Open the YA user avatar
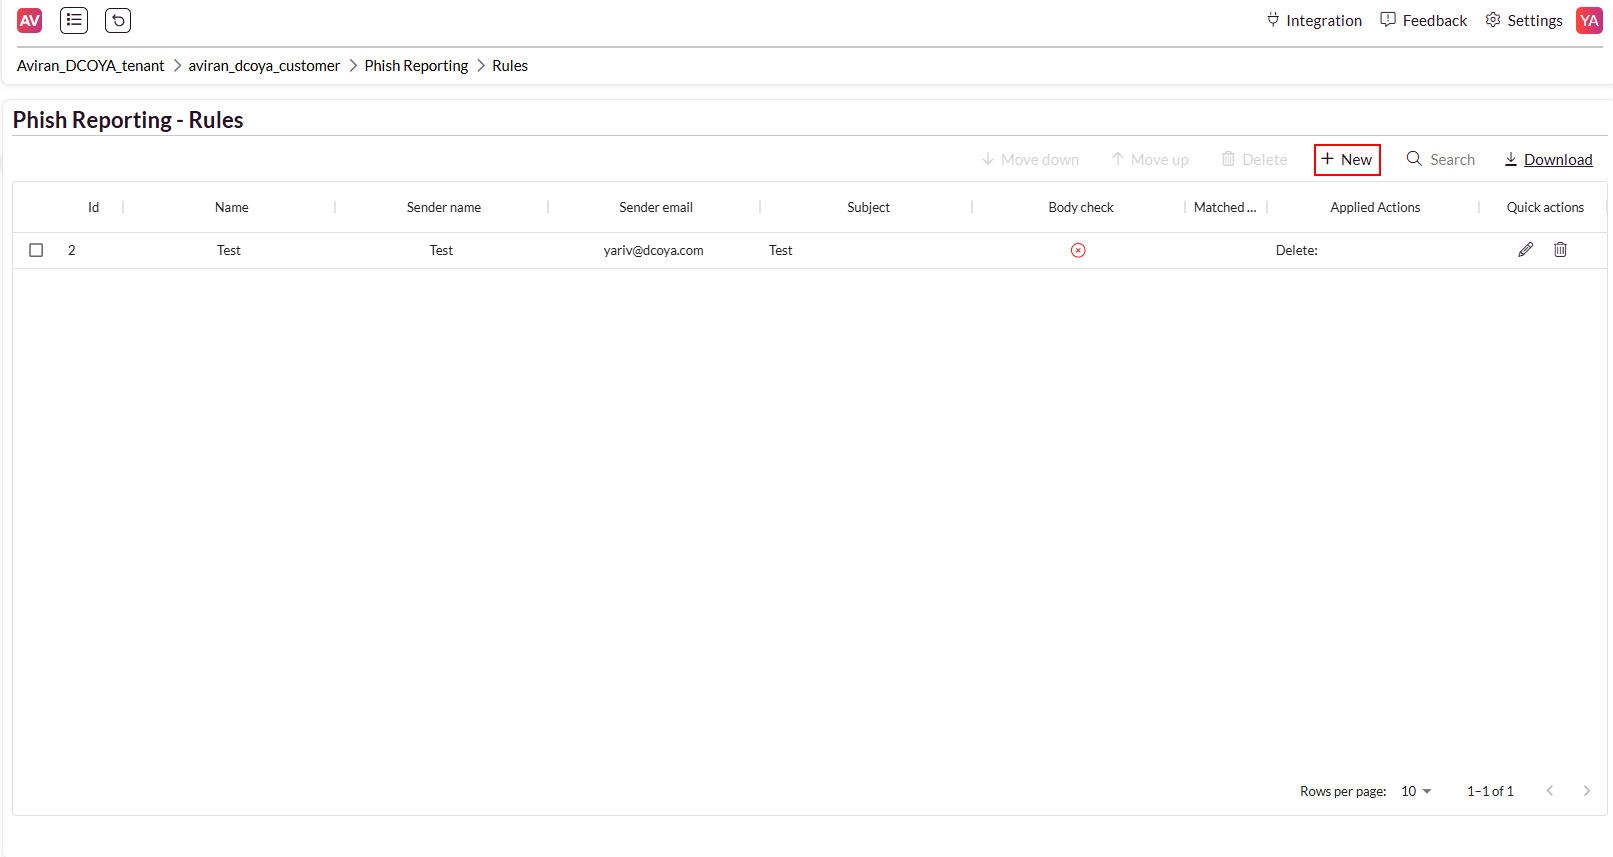This screenshot has width=1613, height=857. [1589, 20]
